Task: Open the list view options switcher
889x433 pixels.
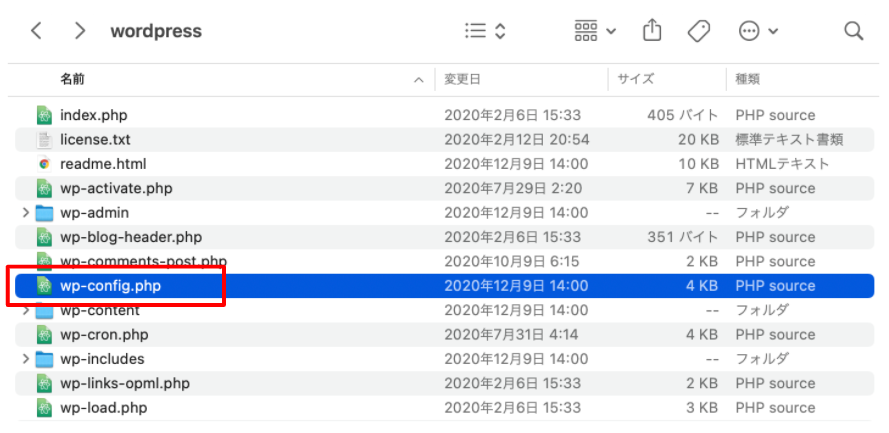Action: point(486,31)
